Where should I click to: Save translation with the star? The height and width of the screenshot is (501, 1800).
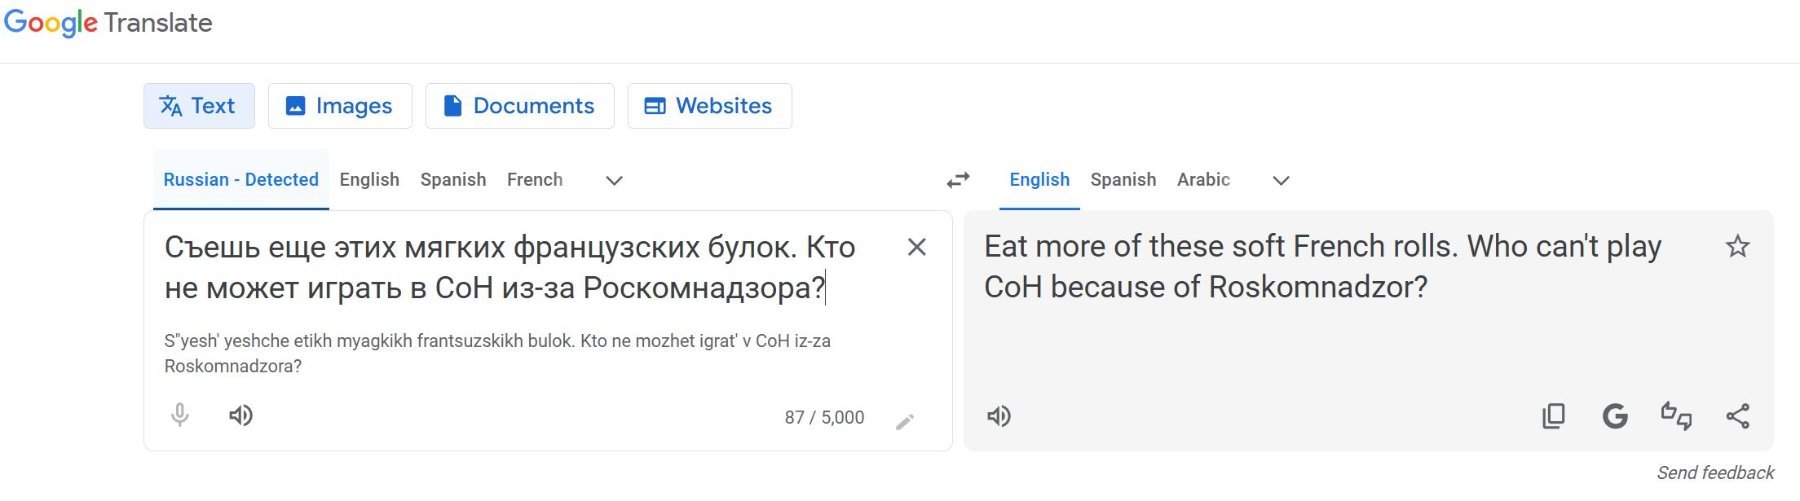(x=1738, y=247)
